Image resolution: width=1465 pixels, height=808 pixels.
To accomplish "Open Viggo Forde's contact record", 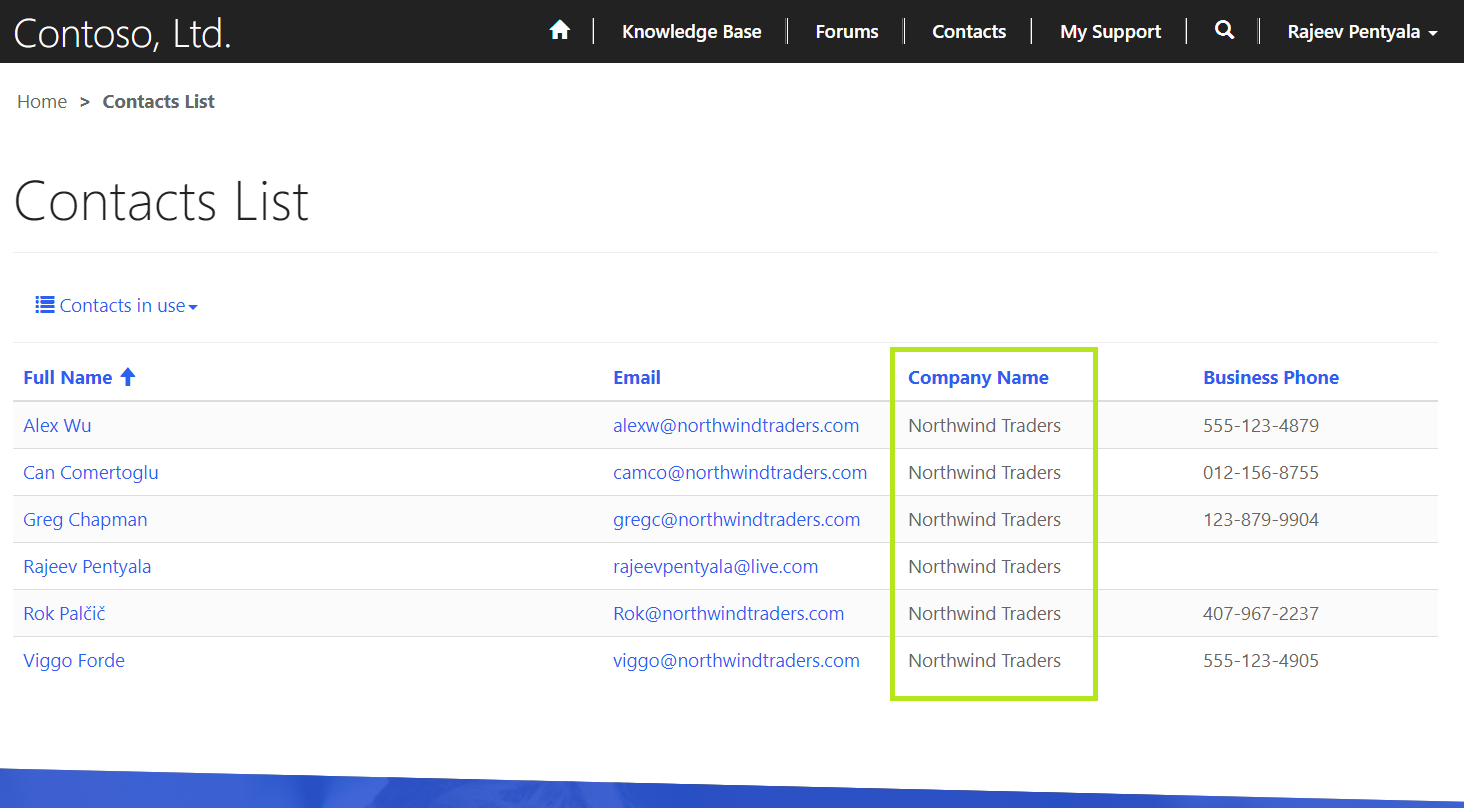I will click(73, 660).
